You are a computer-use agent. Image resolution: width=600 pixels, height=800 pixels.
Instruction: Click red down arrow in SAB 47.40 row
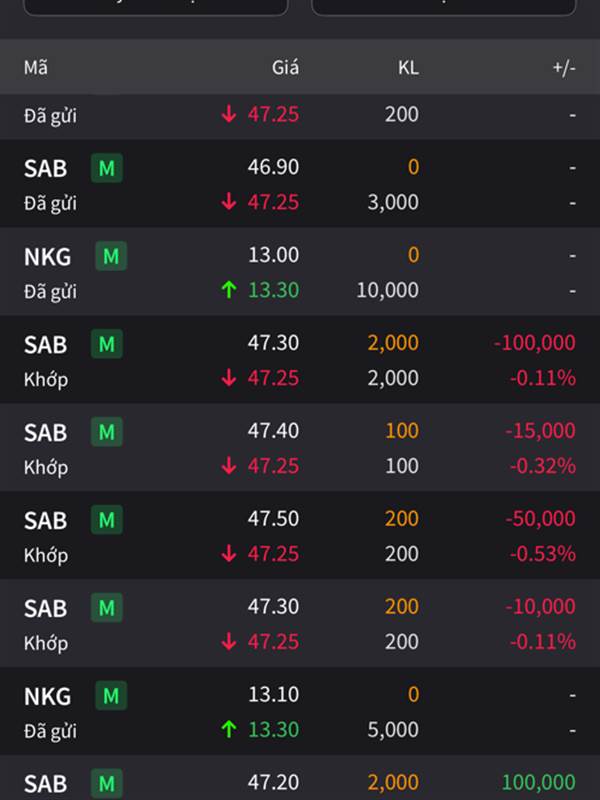click(x=229, y=466)
